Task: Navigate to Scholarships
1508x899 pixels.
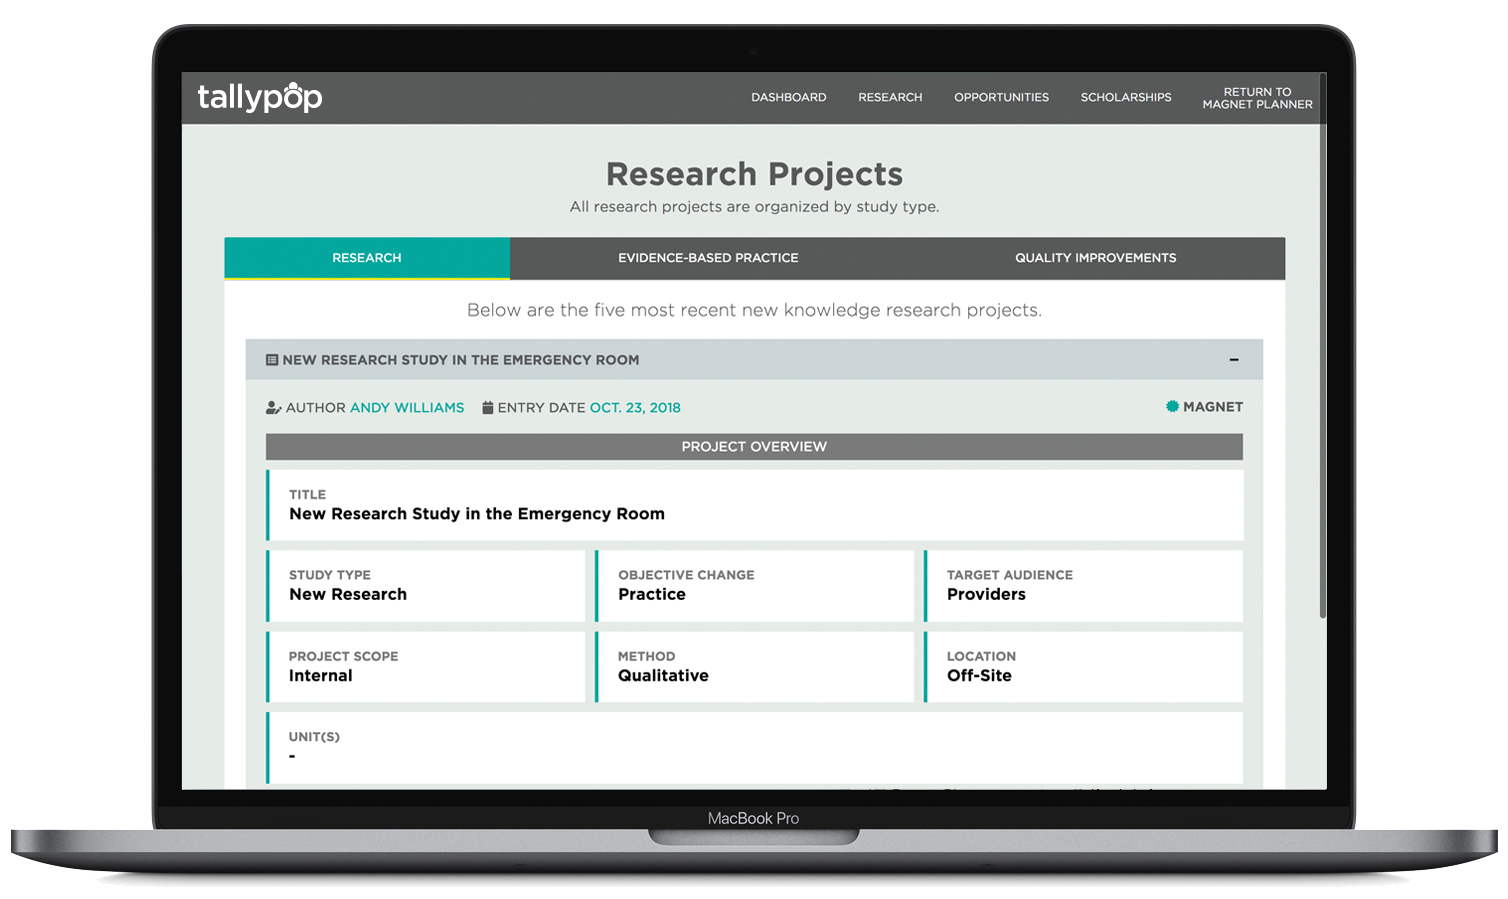Action: coord(1125,98)
